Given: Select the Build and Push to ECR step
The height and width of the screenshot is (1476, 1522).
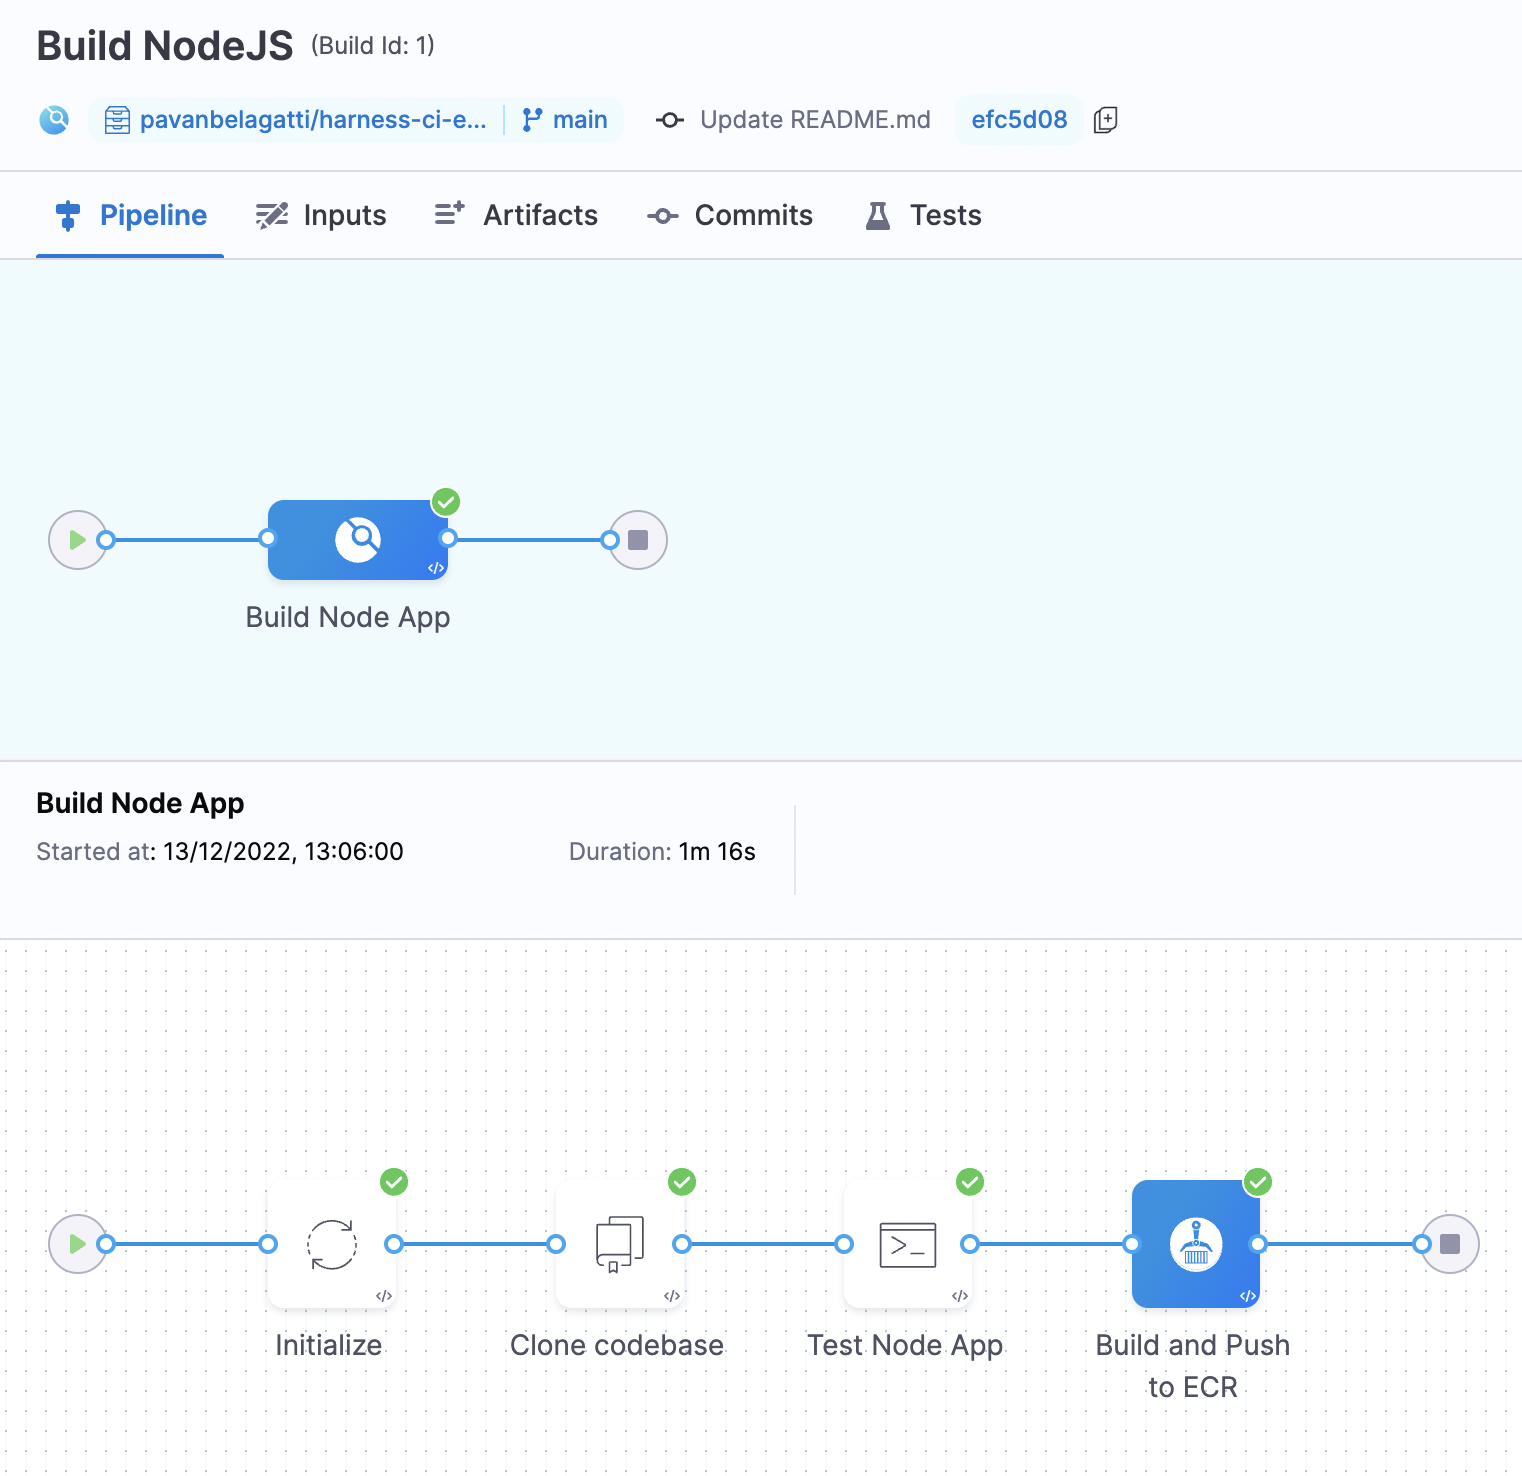Looking at the screenshot, I should tap(1196, 1244).
